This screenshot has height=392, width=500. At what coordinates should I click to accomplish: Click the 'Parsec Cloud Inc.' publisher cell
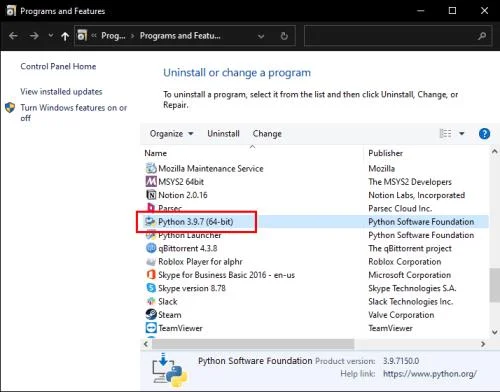pyautogui.click(x=400, y=208)
